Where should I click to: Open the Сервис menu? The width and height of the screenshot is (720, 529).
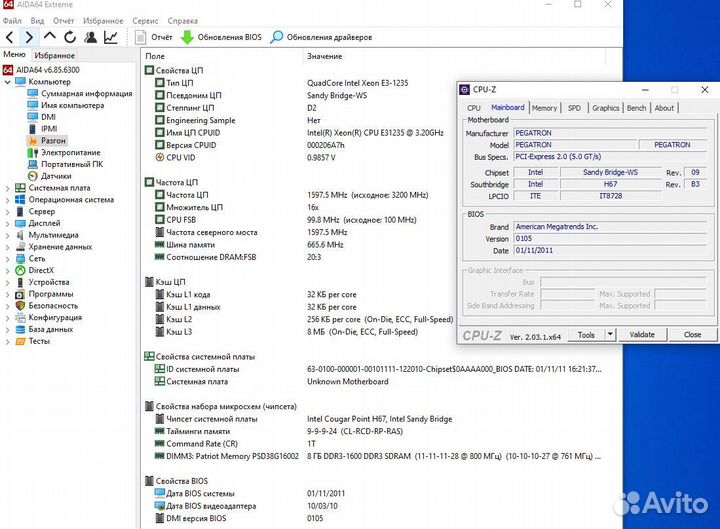click(145, 21)
